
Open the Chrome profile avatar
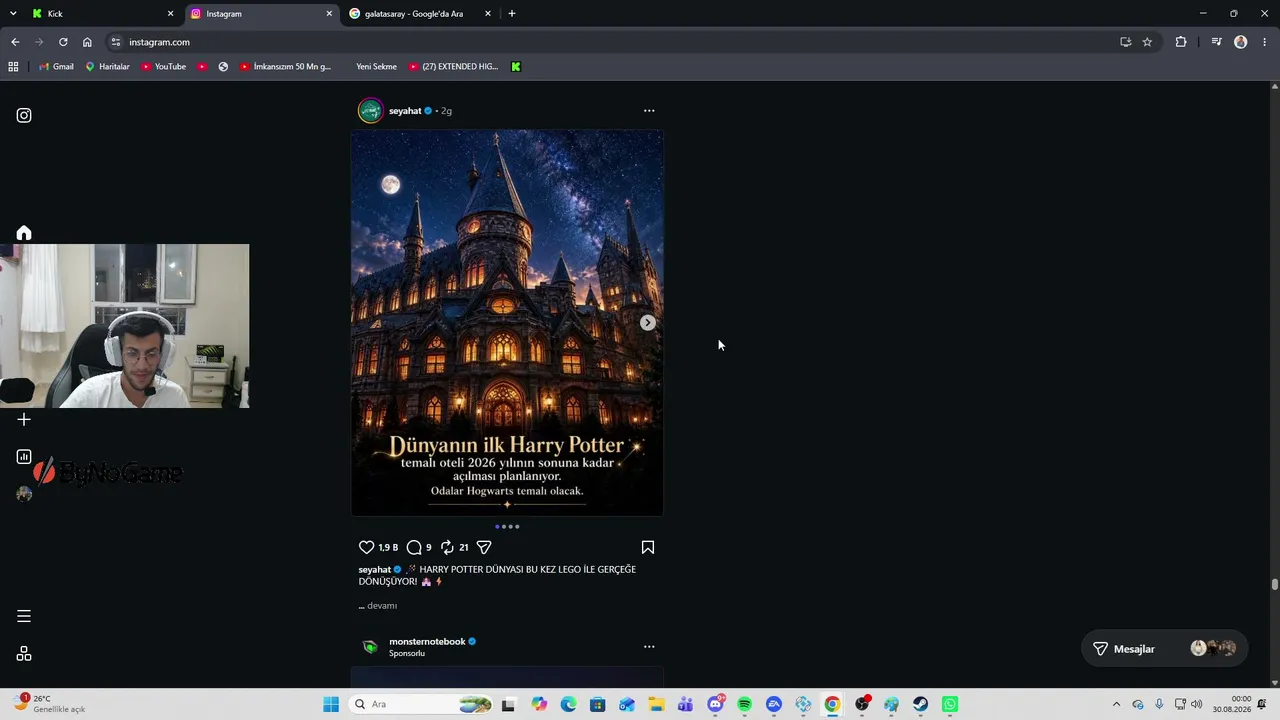pyautogui.click(x=1241, y=42)
